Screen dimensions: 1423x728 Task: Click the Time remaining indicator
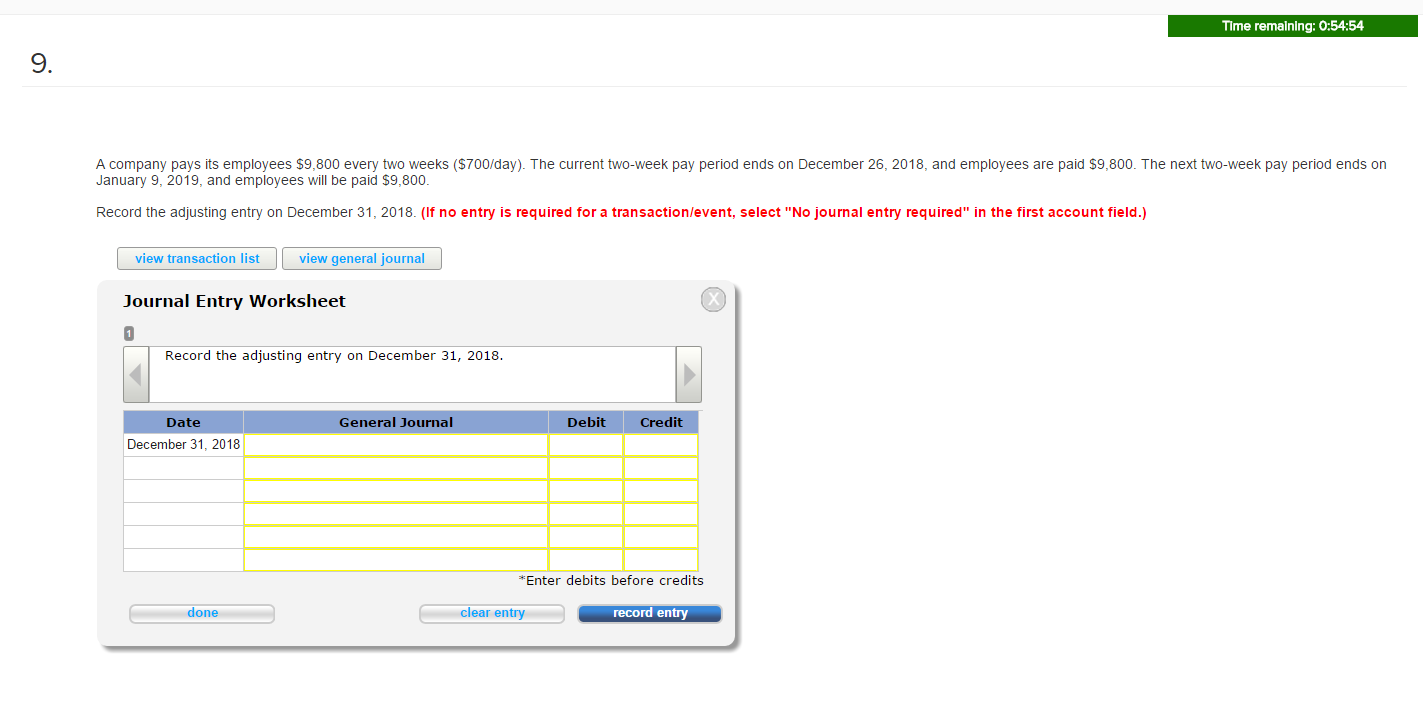(1292, 26)
